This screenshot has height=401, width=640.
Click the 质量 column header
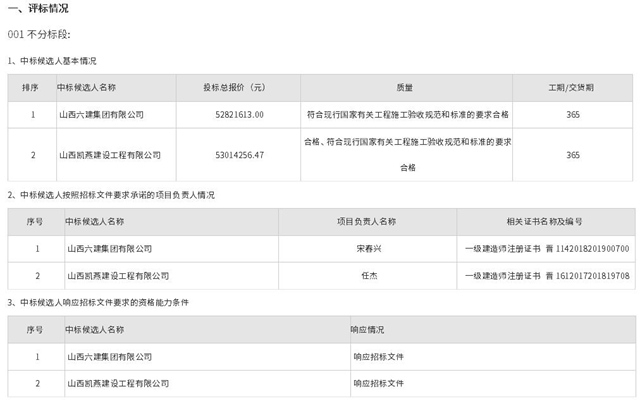404,87
